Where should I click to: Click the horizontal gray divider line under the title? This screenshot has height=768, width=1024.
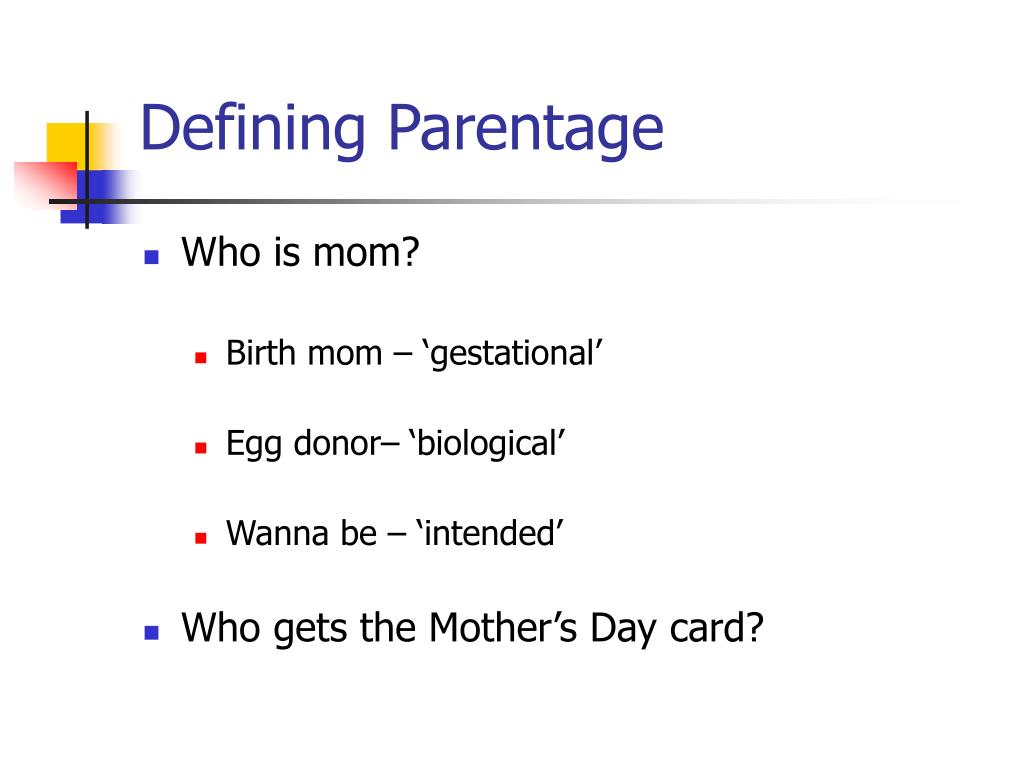point(496,201)
